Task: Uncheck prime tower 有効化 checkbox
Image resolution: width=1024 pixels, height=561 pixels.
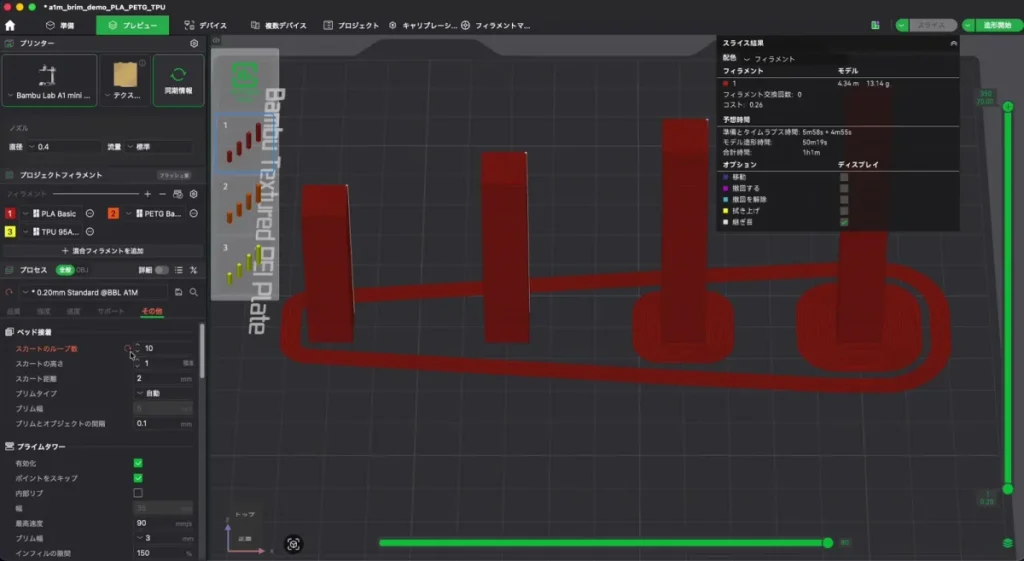Action: pyautogui.click(x=138, y=463)
